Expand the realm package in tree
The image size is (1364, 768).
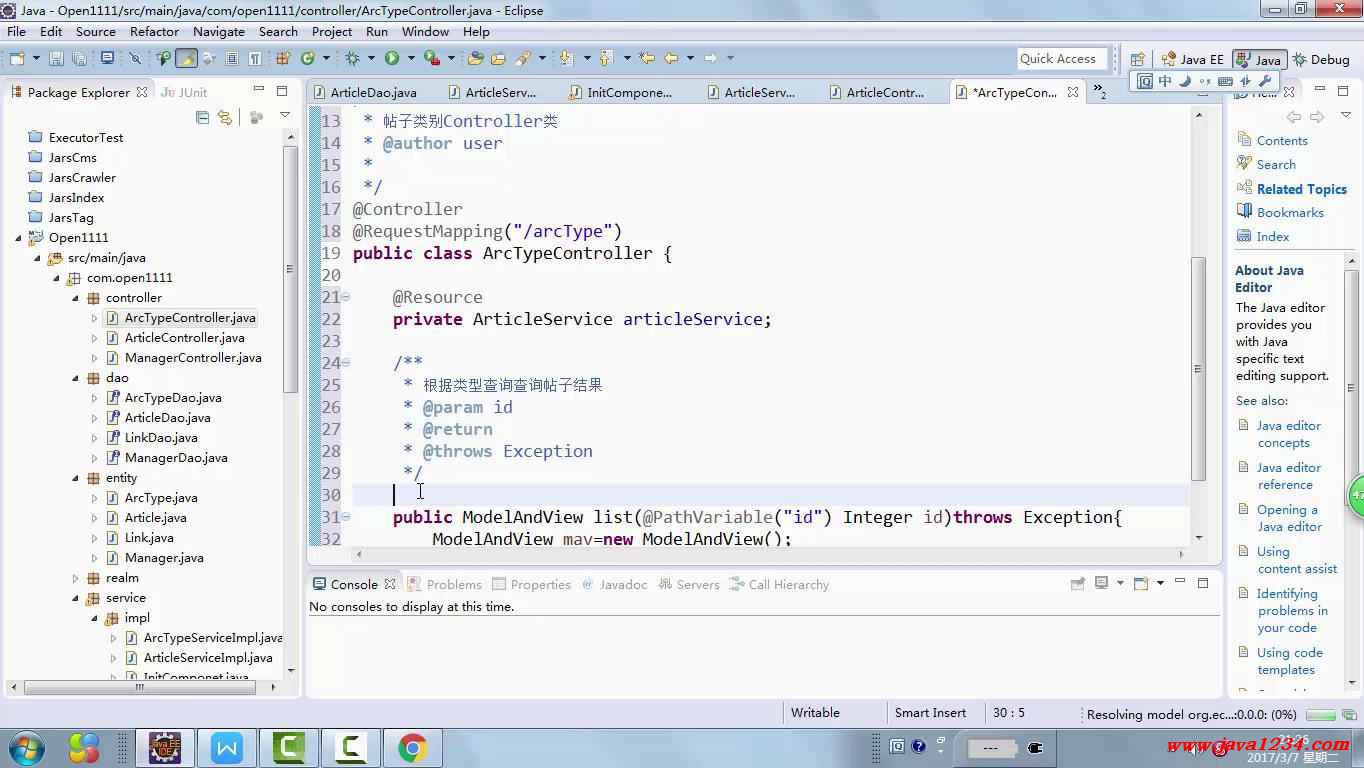pyautogui.click(x=76, y=578)
